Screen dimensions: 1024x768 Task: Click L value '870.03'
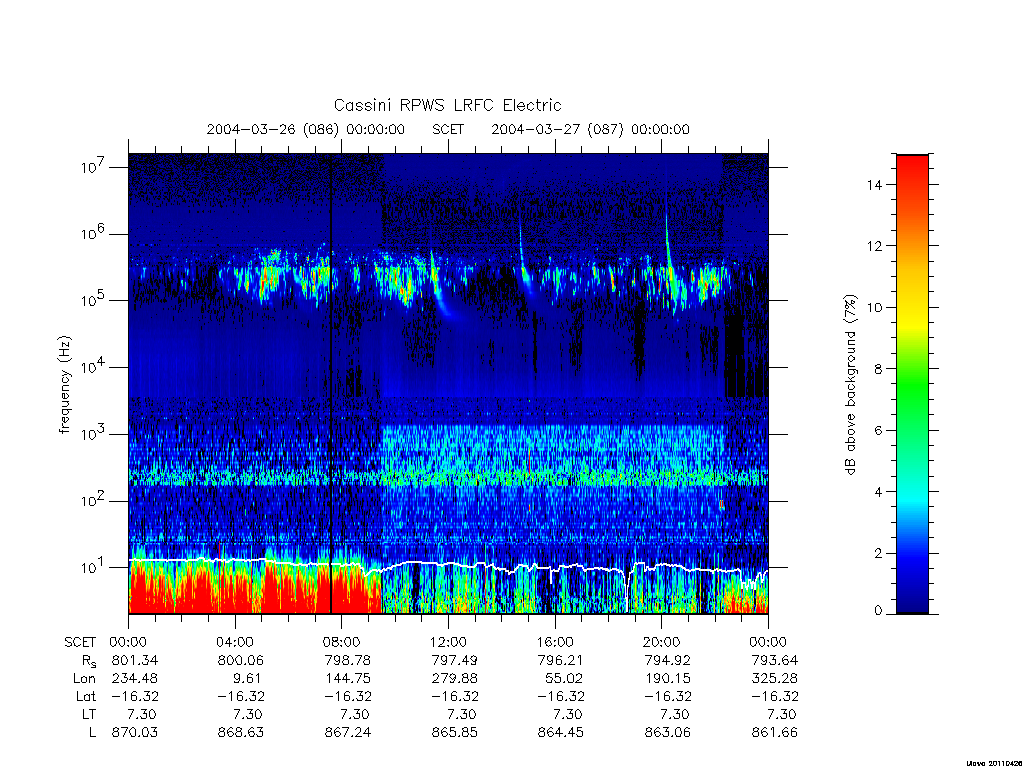pyautogui.click(x=135, y=733)
